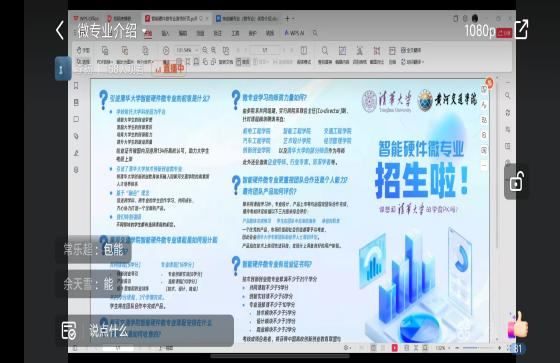Click the bookmark icon in left sidebar
Viewport: 560px width, 363px height.
point(76,86)
